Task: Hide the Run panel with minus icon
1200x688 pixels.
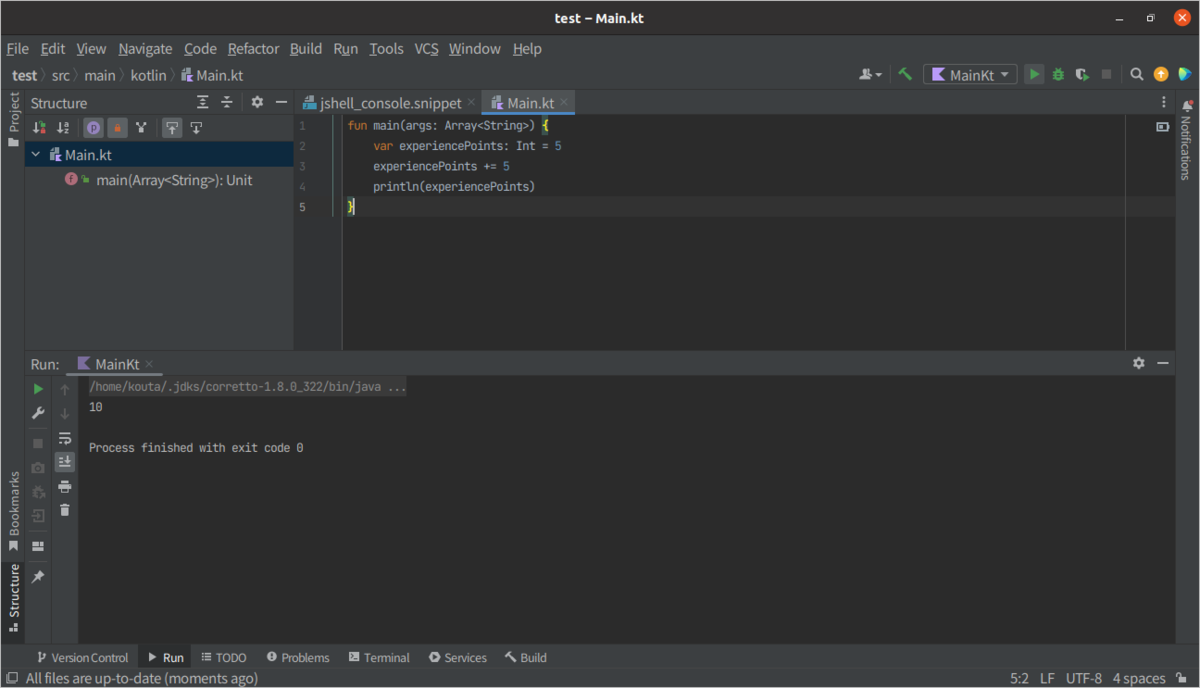Action: (x=1162, y=363)
